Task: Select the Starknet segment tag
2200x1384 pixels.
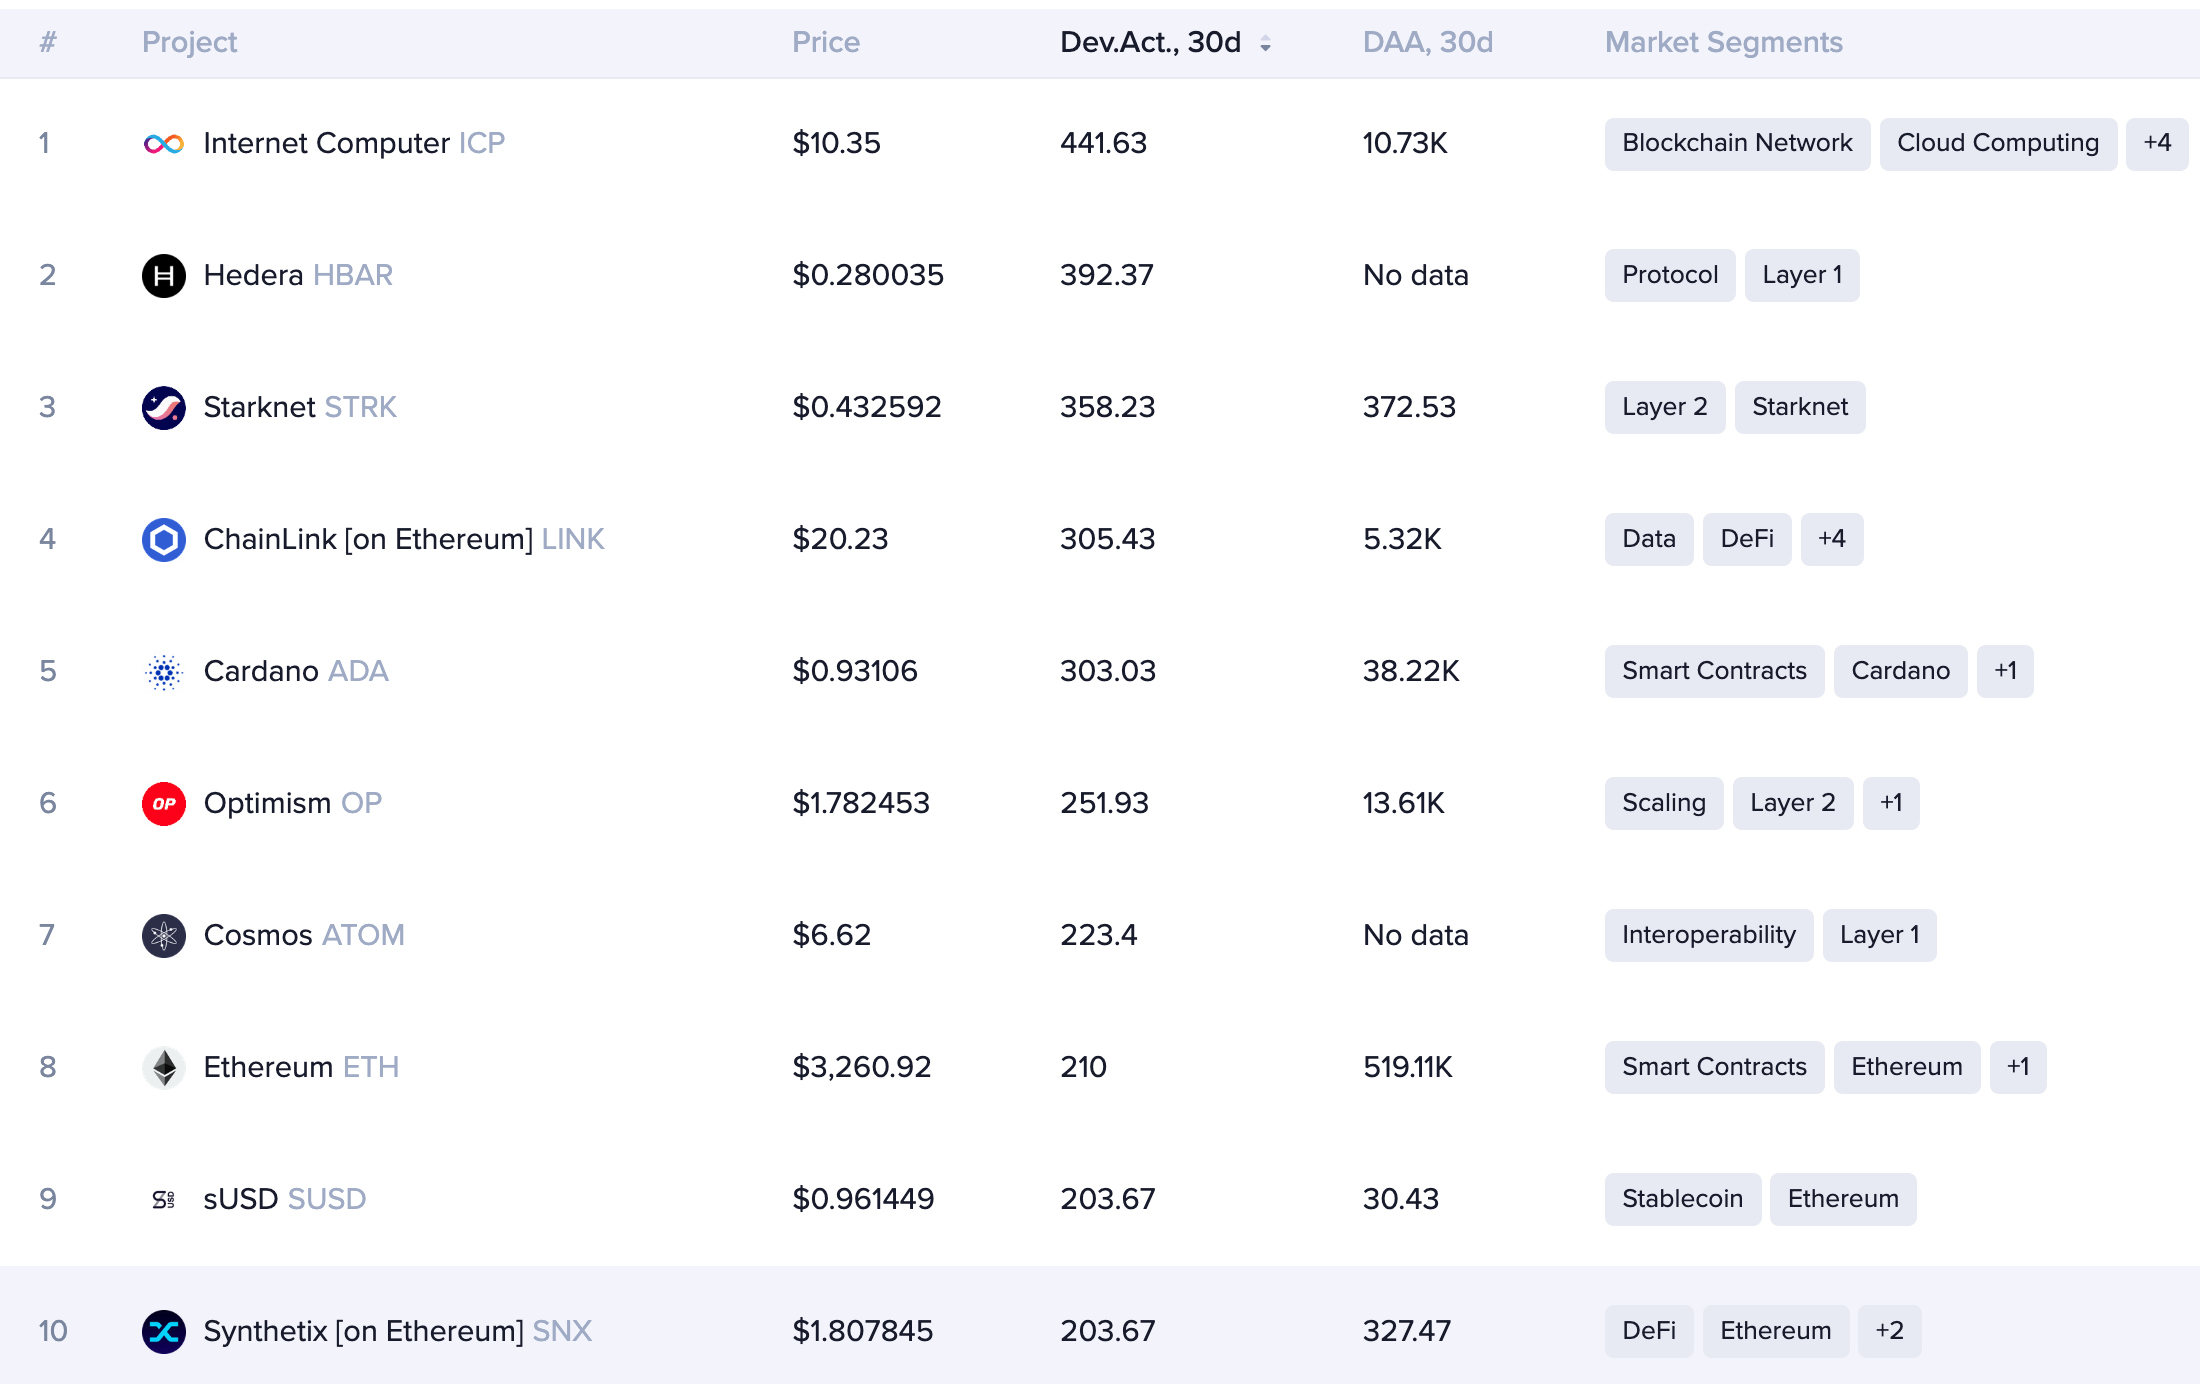Action: (x=1800, y=408)
